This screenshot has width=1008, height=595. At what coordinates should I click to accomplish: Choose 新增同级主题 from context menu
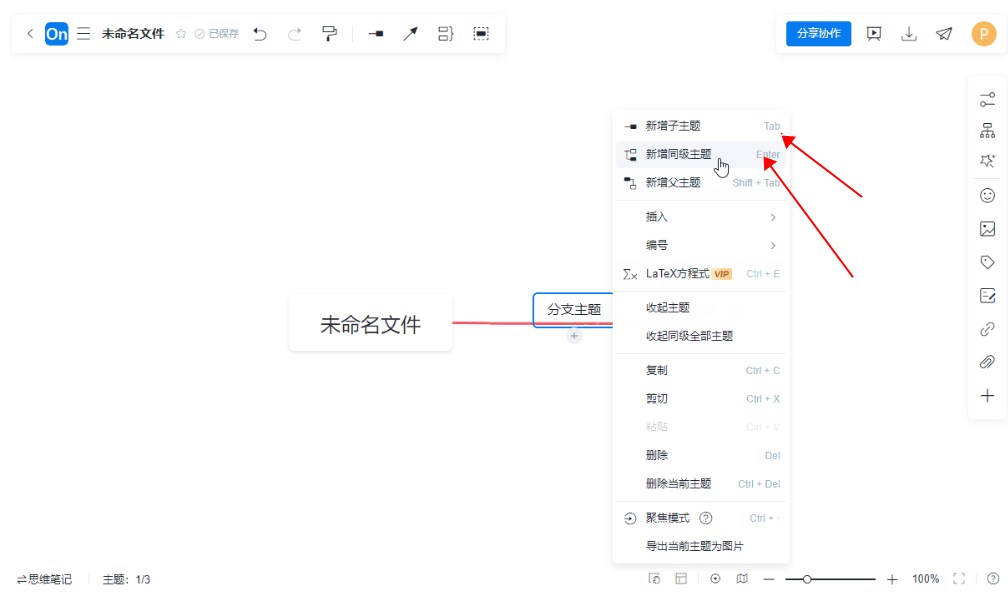[x=679, y=155]
